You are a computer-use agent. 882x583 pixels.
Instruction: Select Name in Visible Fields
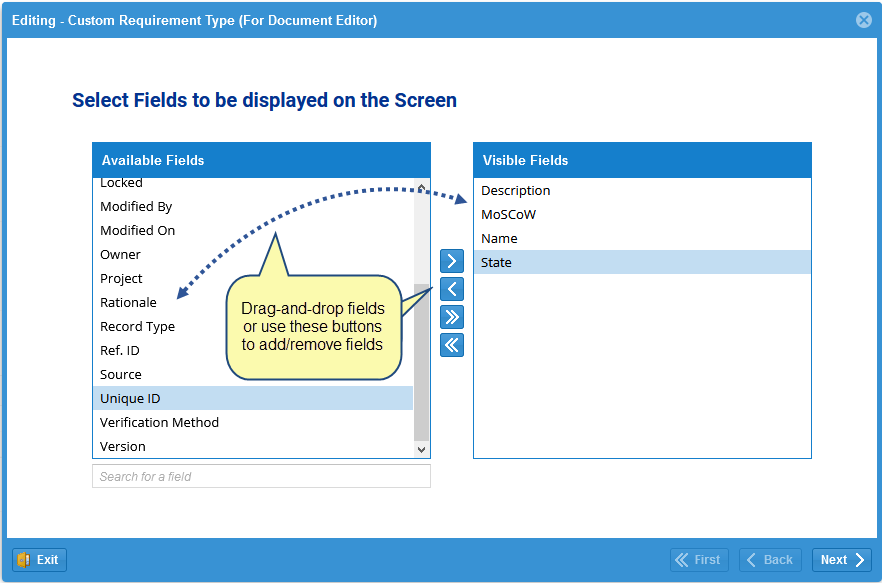click(642, 238)
